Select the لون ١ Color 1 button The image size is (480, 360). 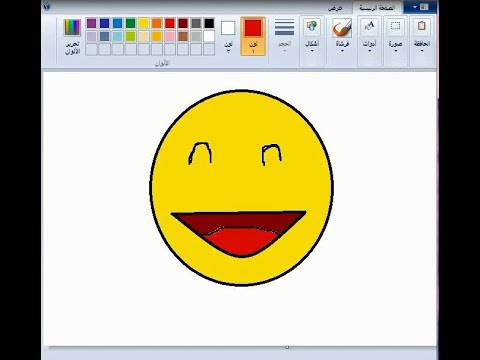[x=253, y=36]
